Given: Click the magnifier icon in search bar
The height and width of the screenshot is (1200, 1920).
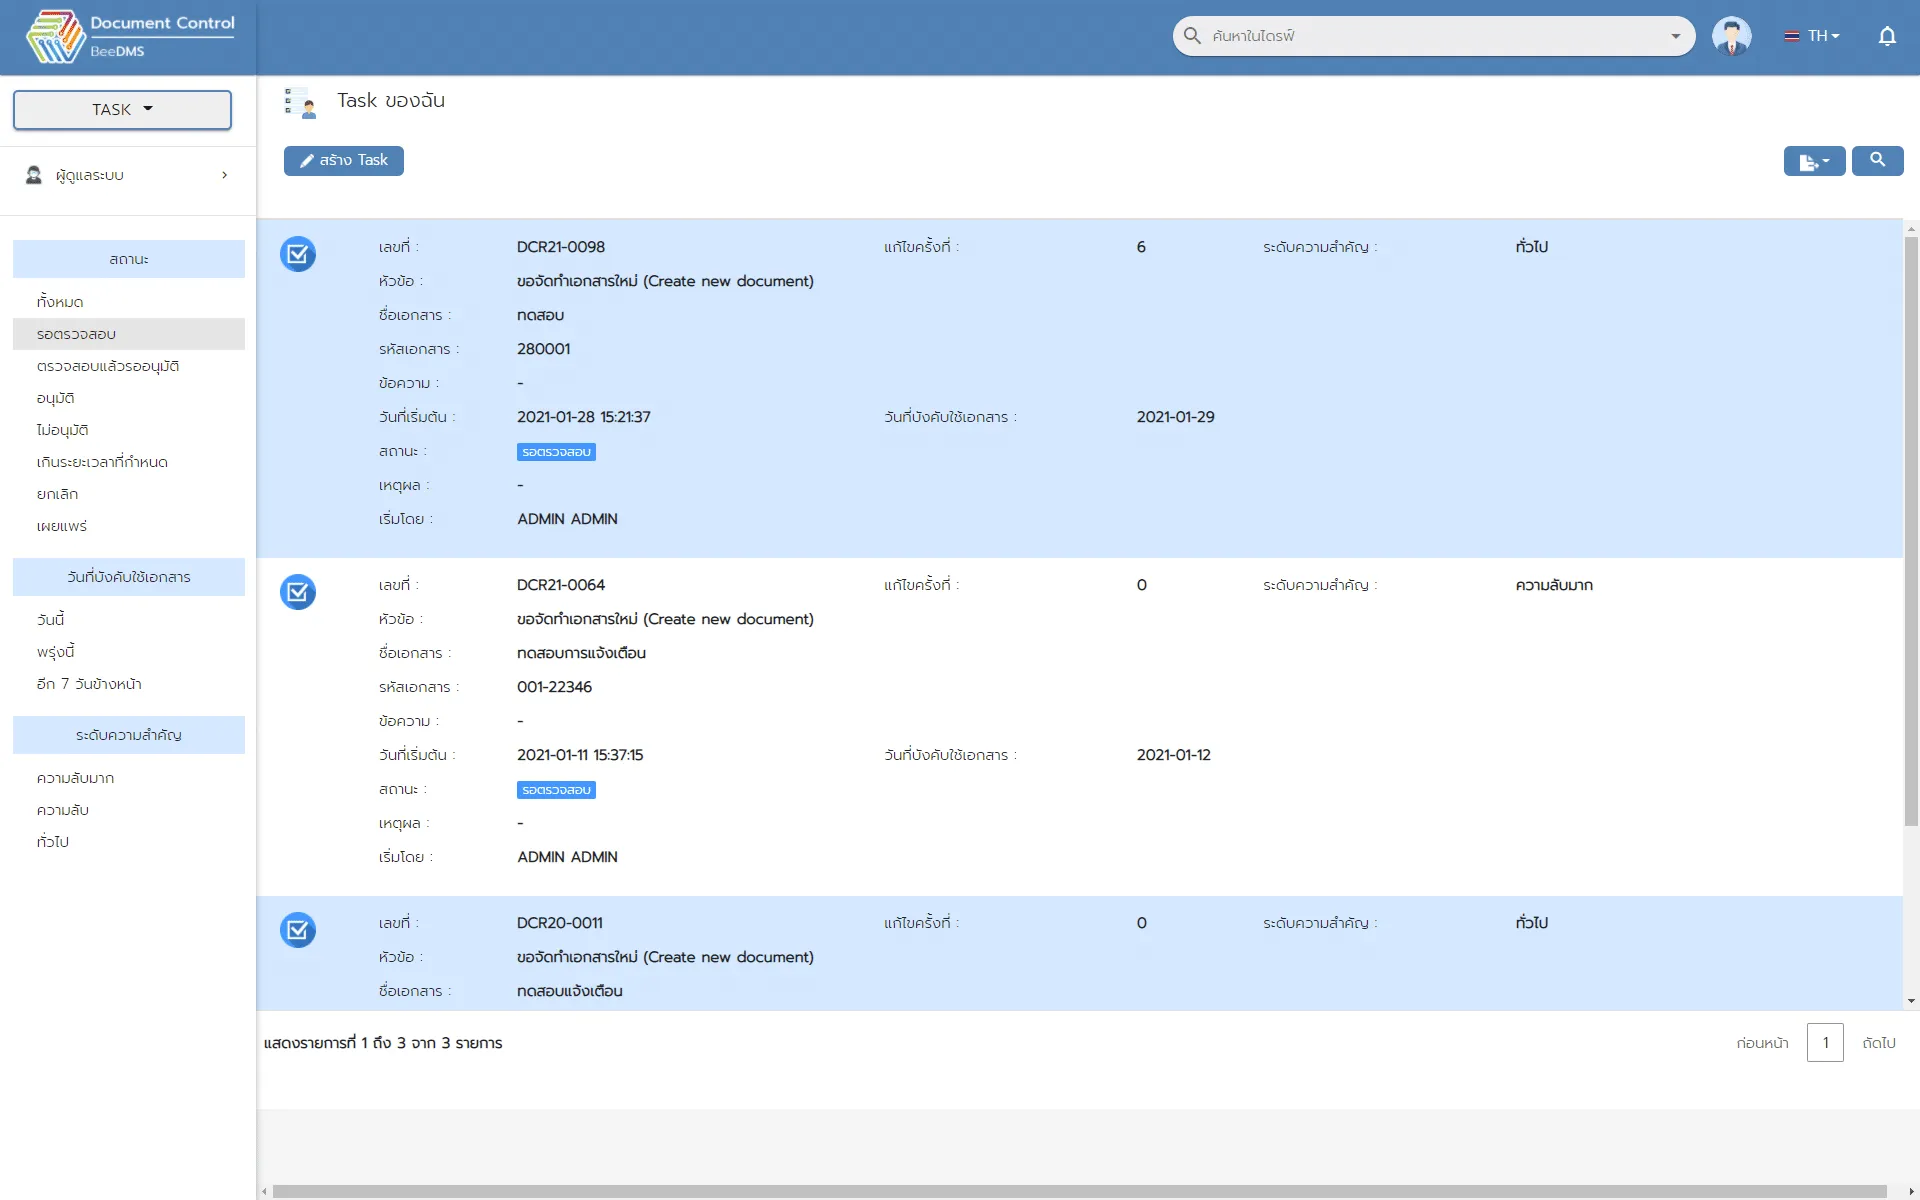Looking at the screenshot, I should (x=1192, y=36).
